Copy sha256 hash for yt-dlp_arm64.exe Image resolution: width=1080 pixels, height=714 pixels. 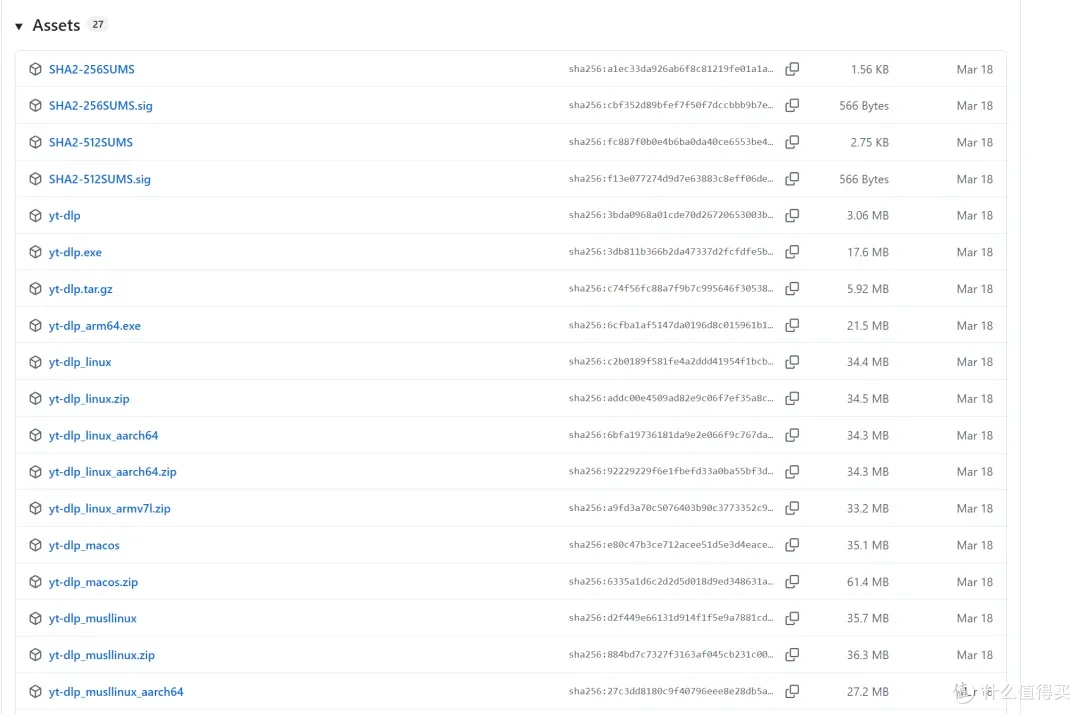[x=792, y=325]
